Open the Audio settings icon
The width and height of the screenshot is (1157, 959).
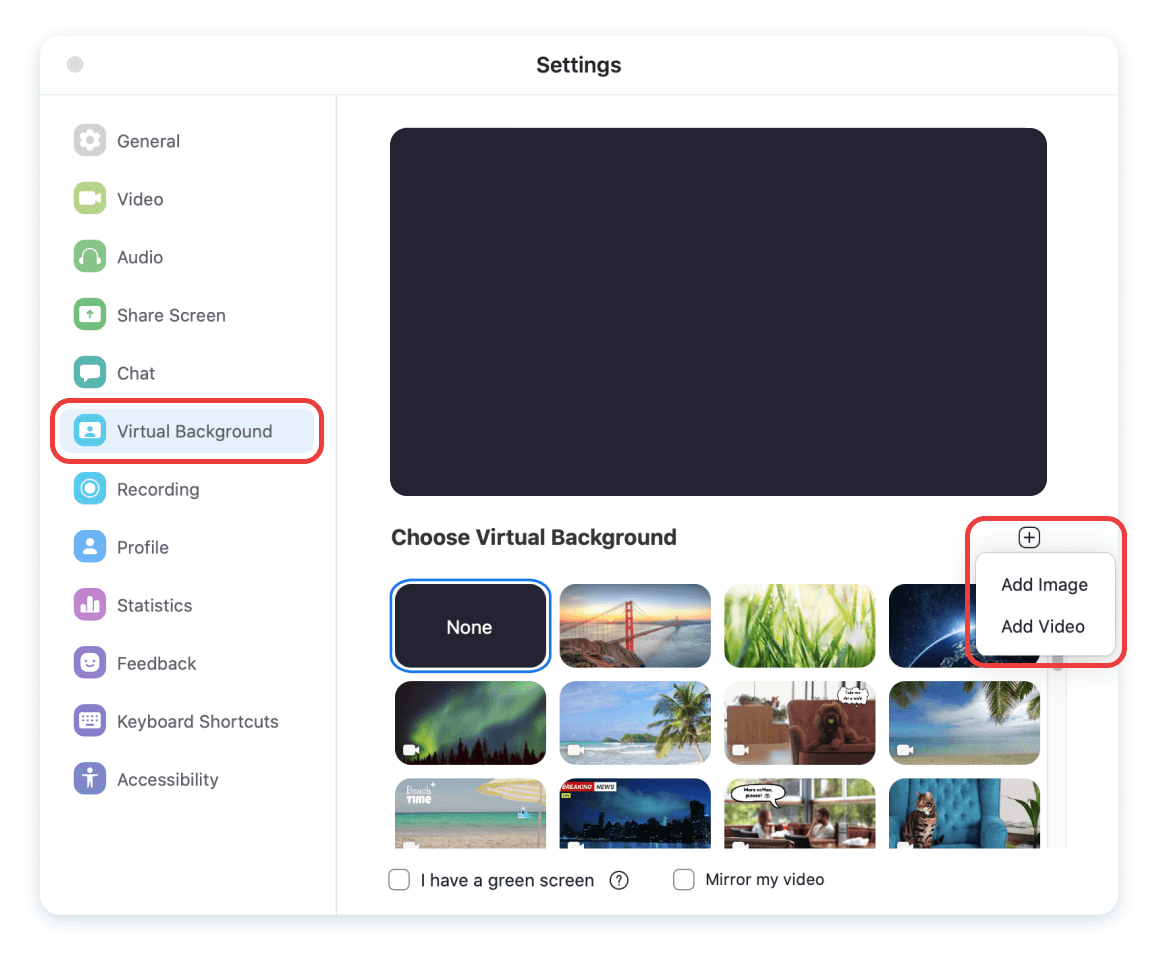89,256
